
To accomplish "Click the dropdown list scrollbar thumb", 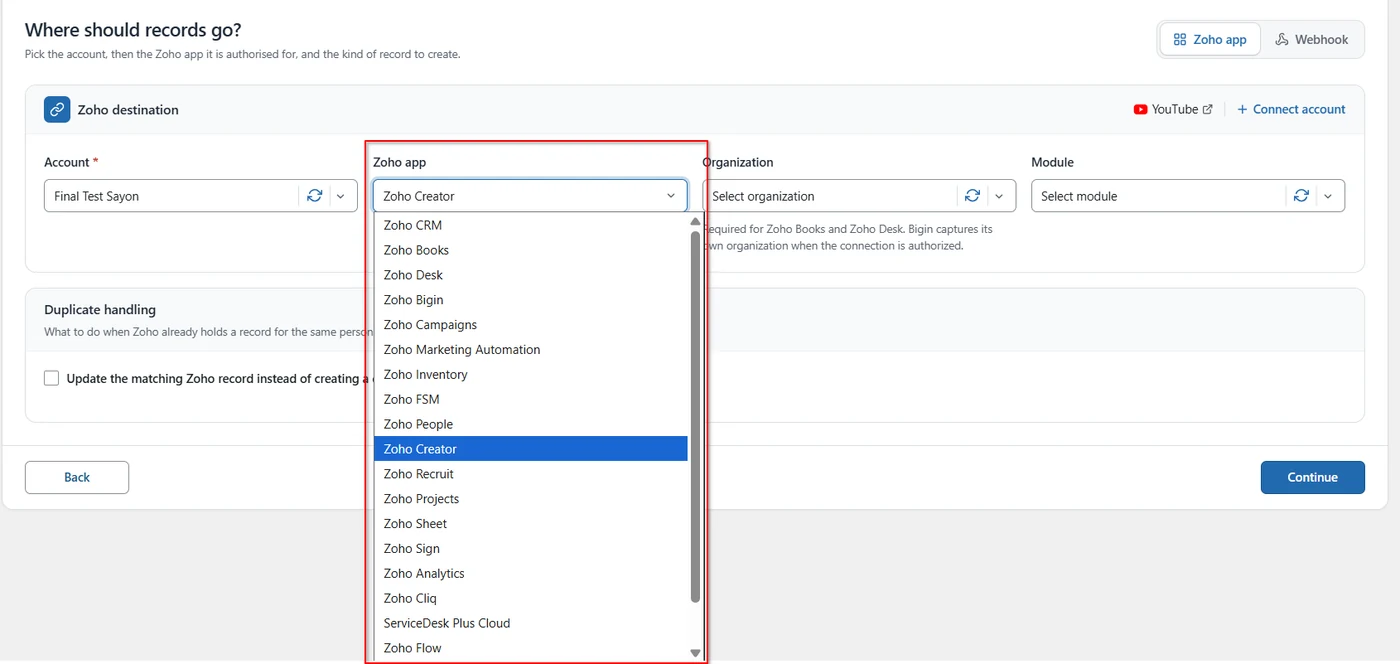I will (695, 416).
